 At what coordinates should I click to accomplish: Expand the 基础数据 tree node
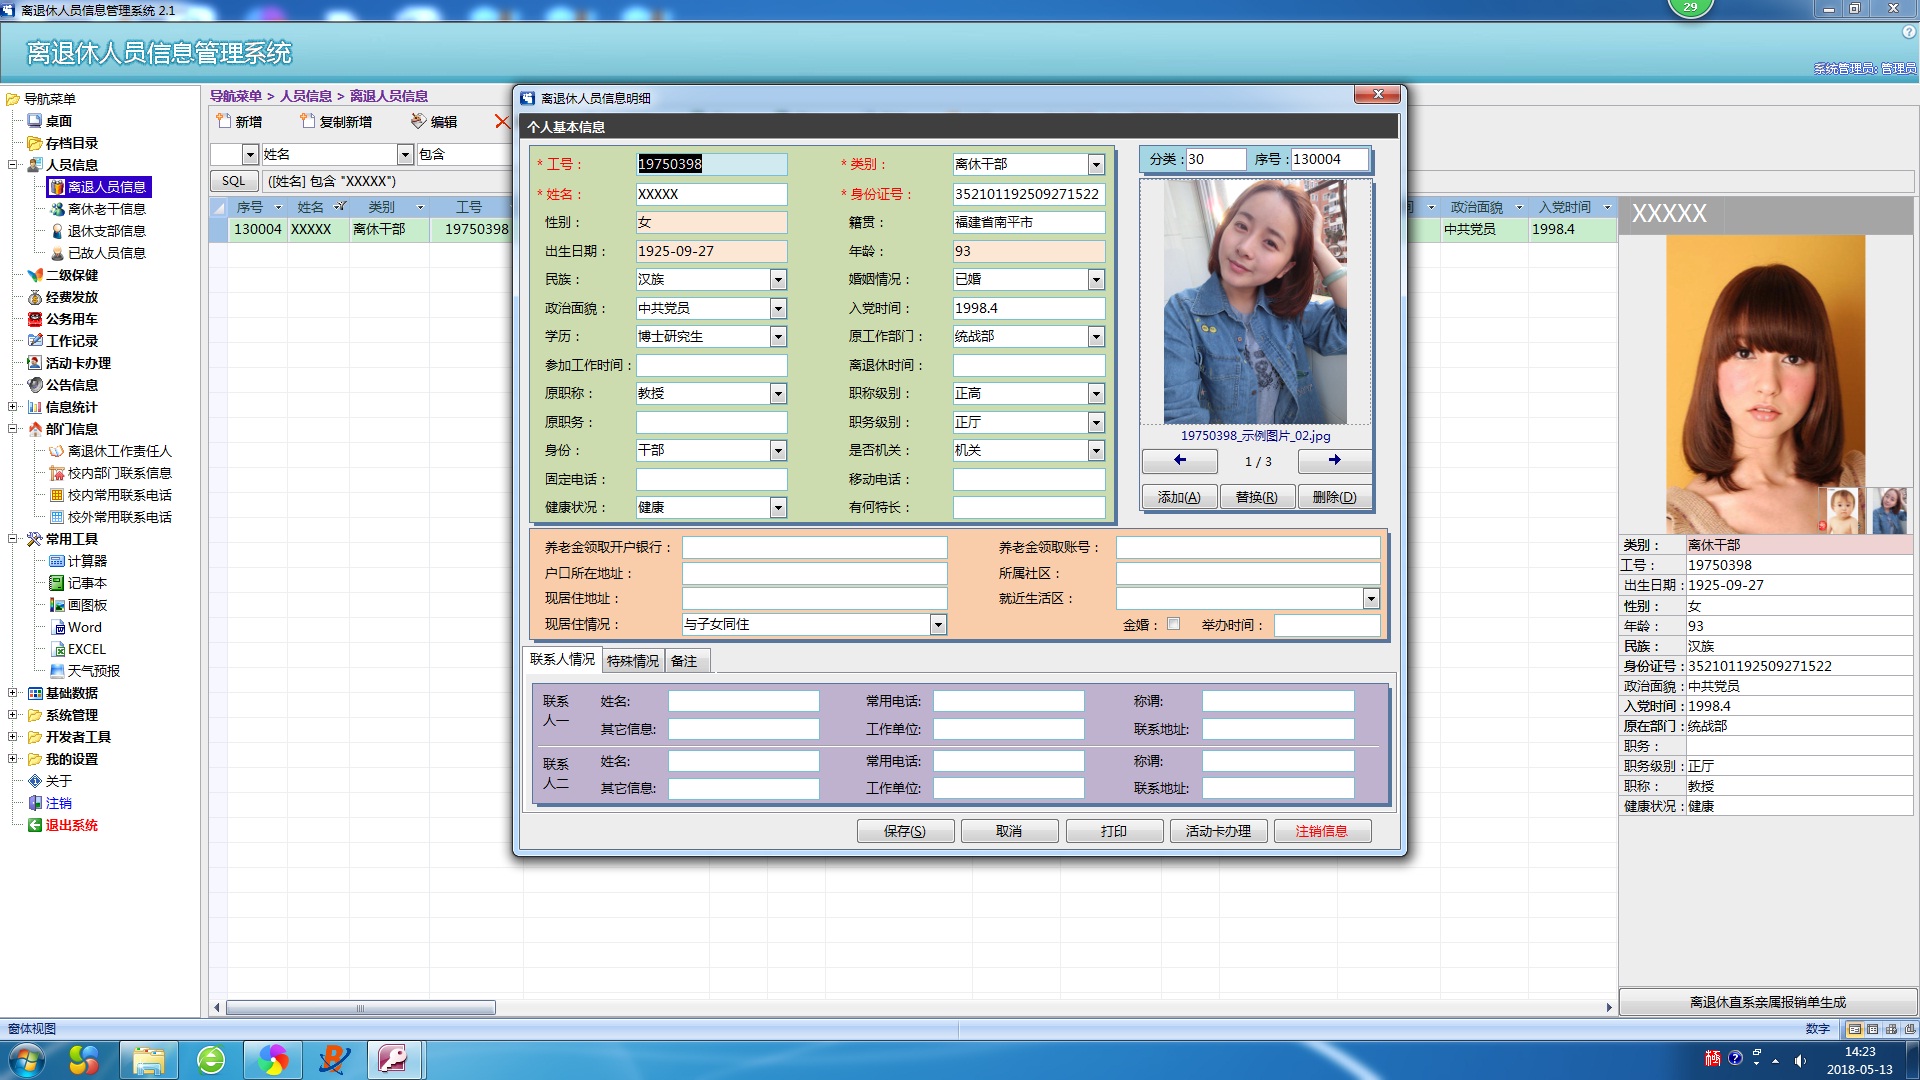click(x=13, y=693)
